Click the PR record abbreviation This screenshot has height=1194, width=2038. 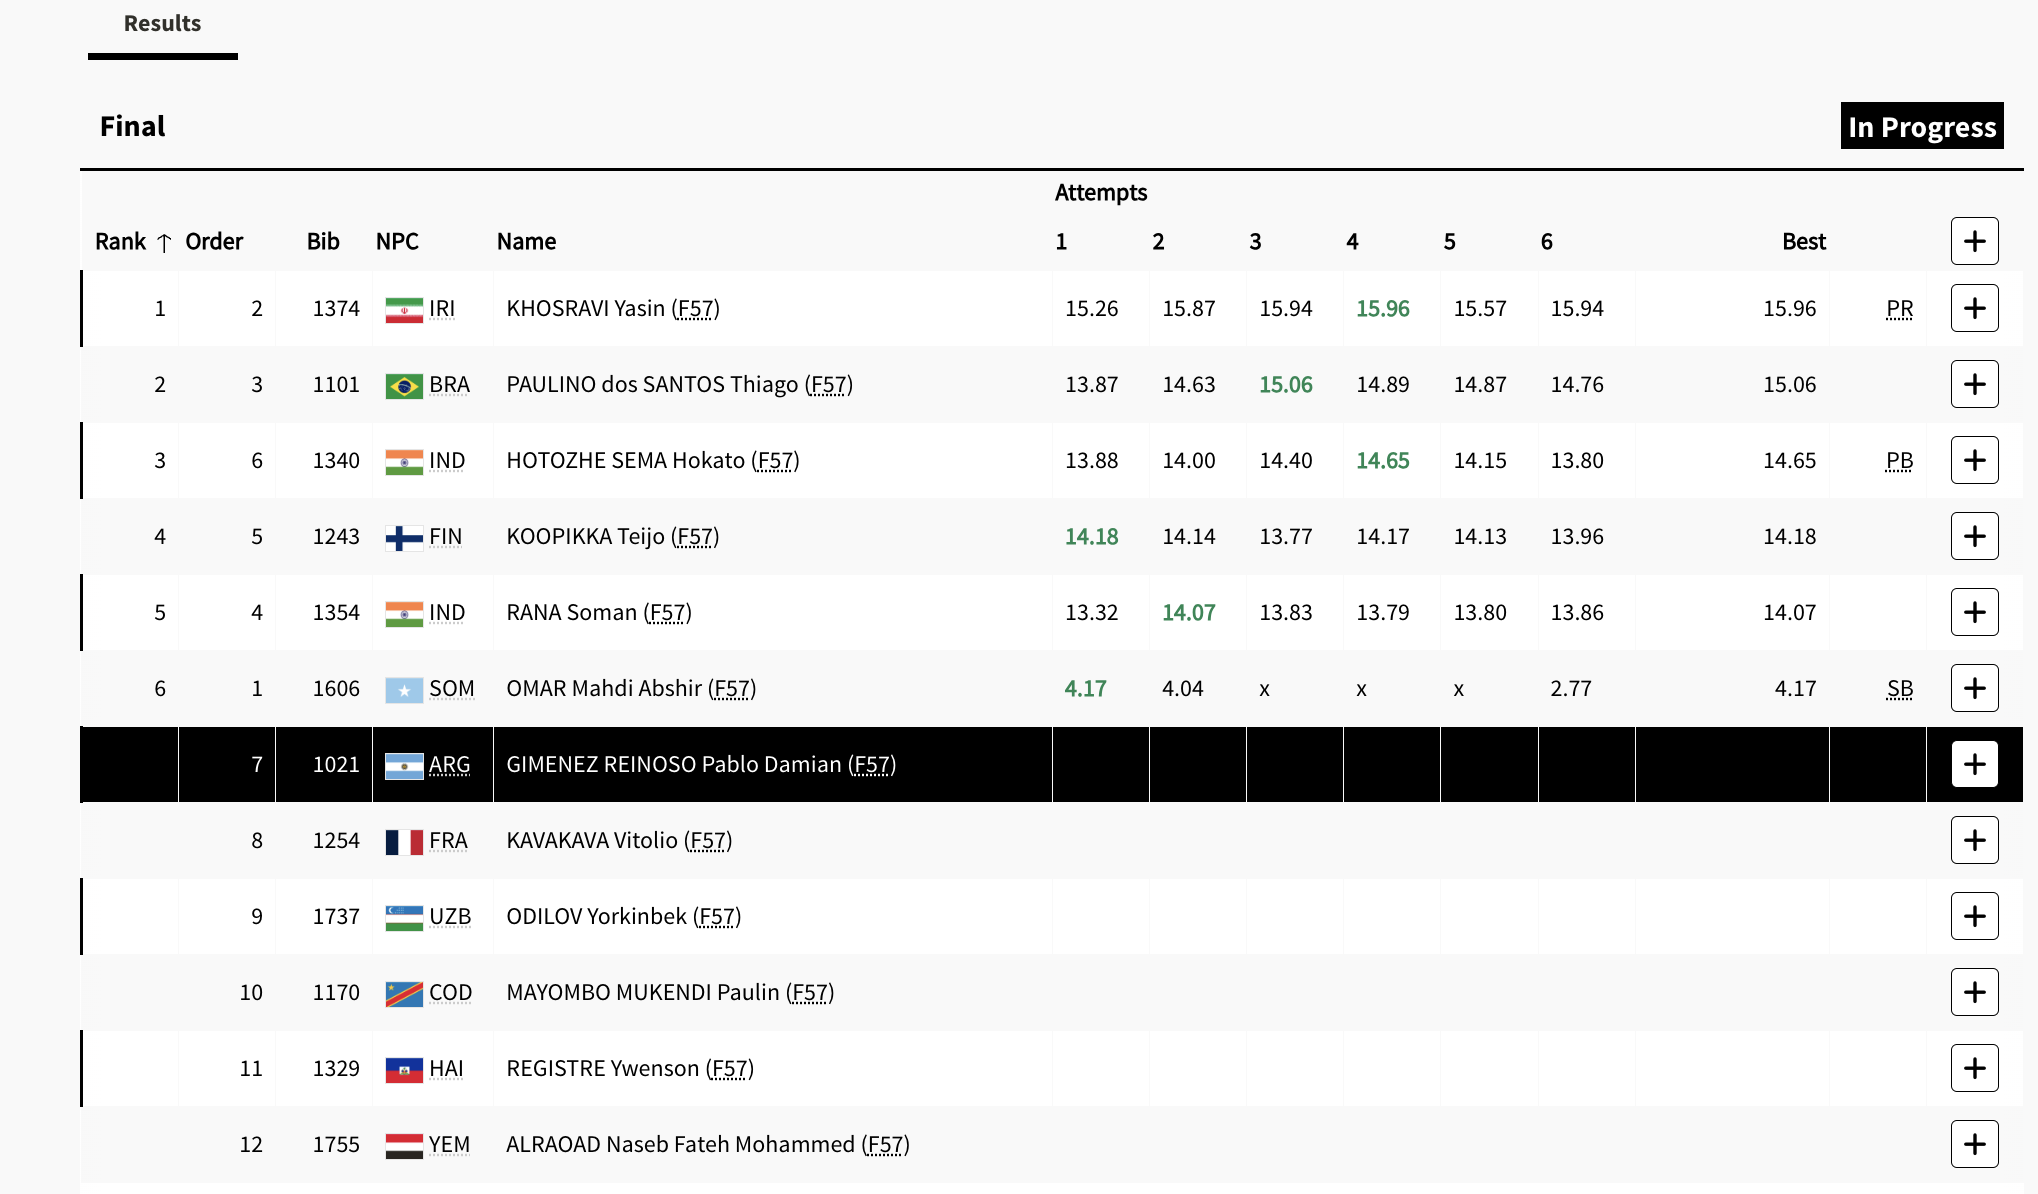[1899, 309]
